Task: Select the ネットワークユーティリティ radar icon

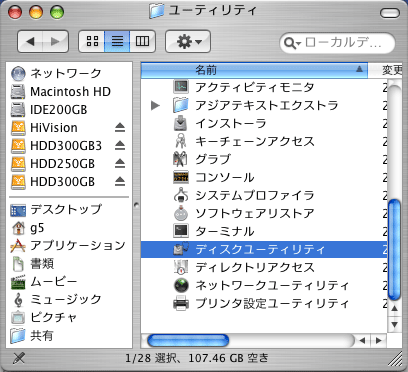Action: tap(181, 285)
